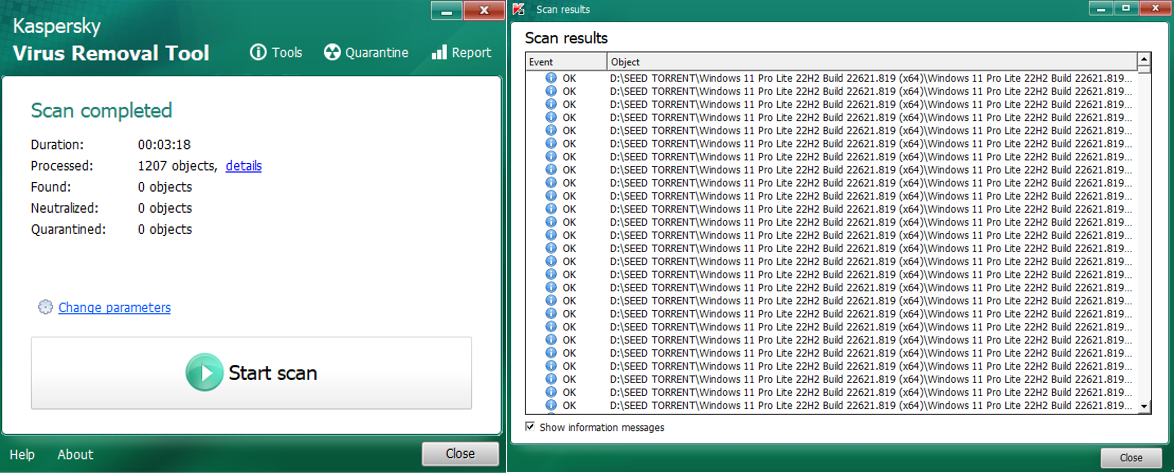Click scroll up arrow in Scan results list

click(x=1143, y=58)
